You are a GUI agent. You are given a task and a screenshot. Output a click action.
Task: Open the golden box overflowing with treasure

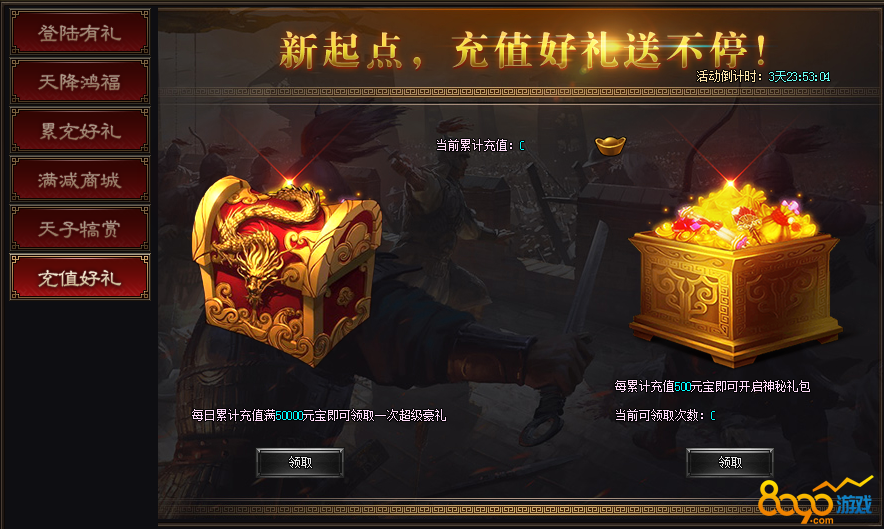pos(735,273)
